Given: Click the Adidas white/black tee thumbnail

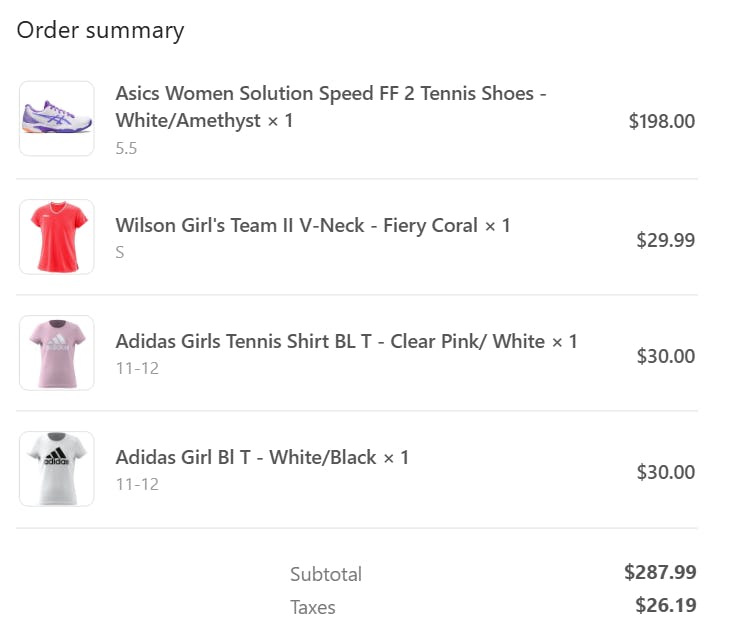Looking at the screenshot, I should point(57,469).
